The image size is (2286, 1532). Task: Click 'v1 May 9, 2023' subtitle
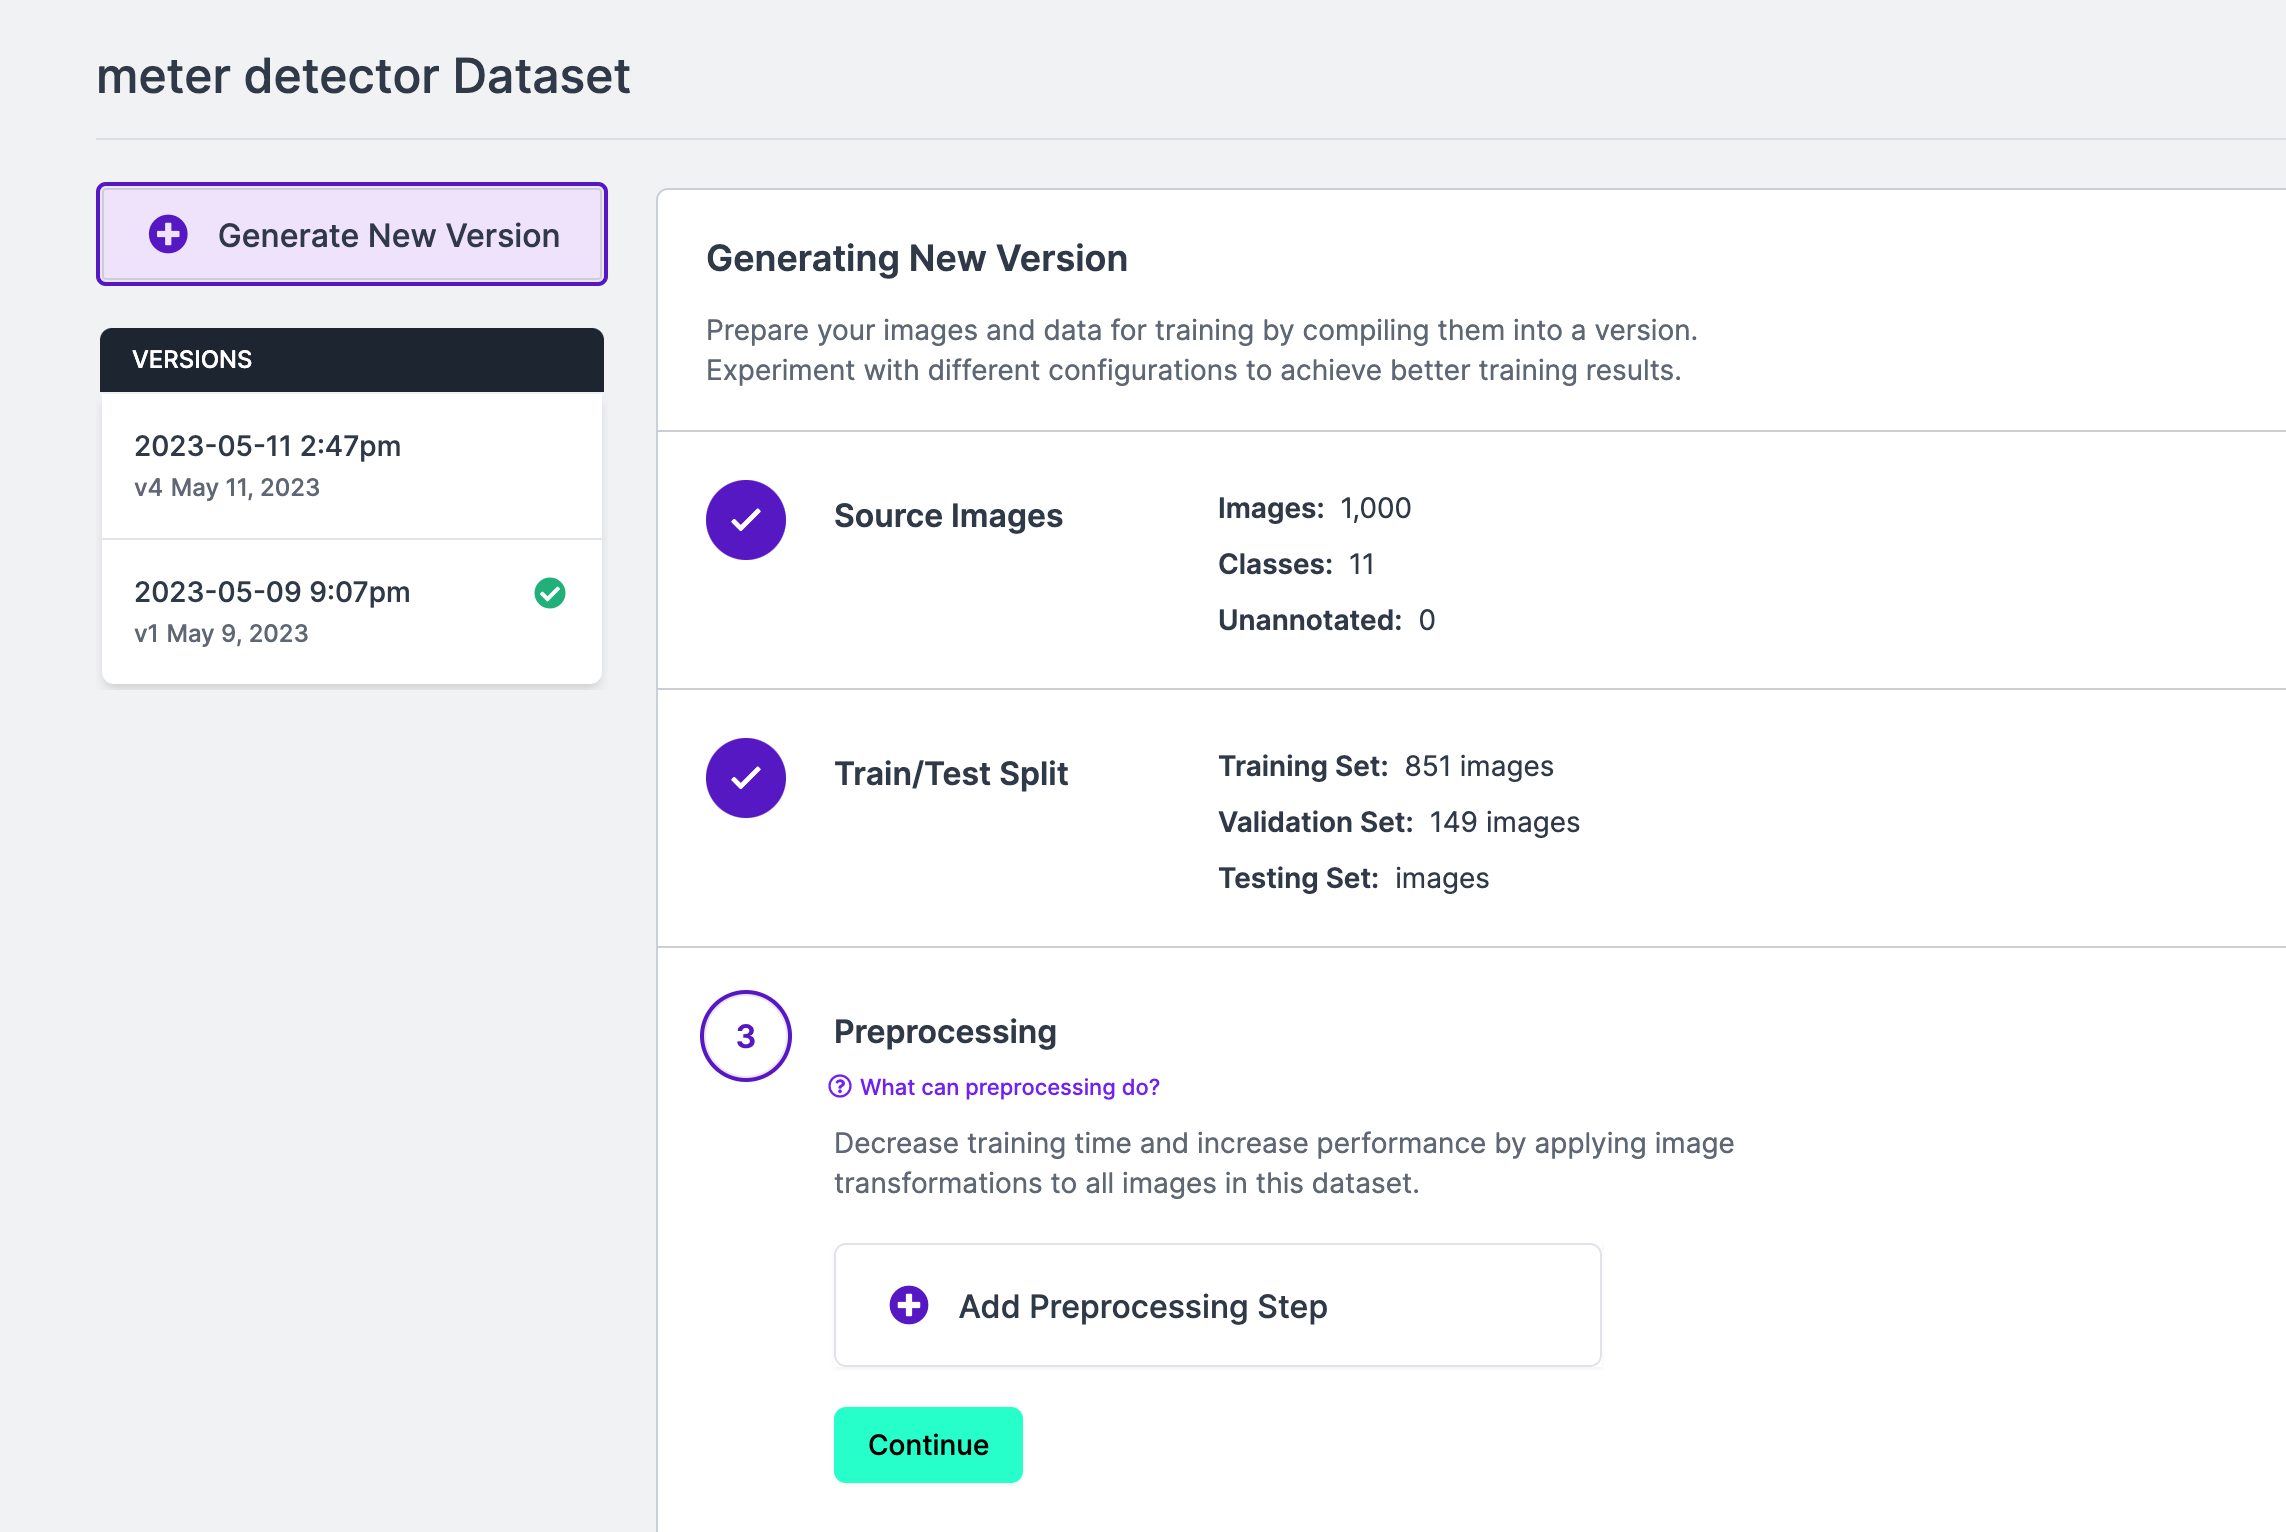221,633
